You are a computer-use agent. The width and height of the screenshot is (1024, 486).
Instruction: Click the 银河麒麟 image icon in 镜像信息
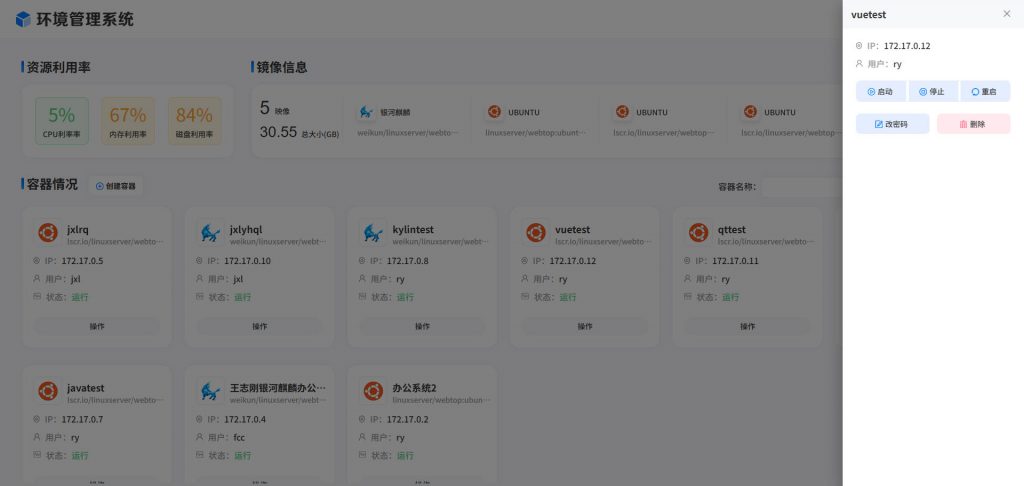coord(365,112)
